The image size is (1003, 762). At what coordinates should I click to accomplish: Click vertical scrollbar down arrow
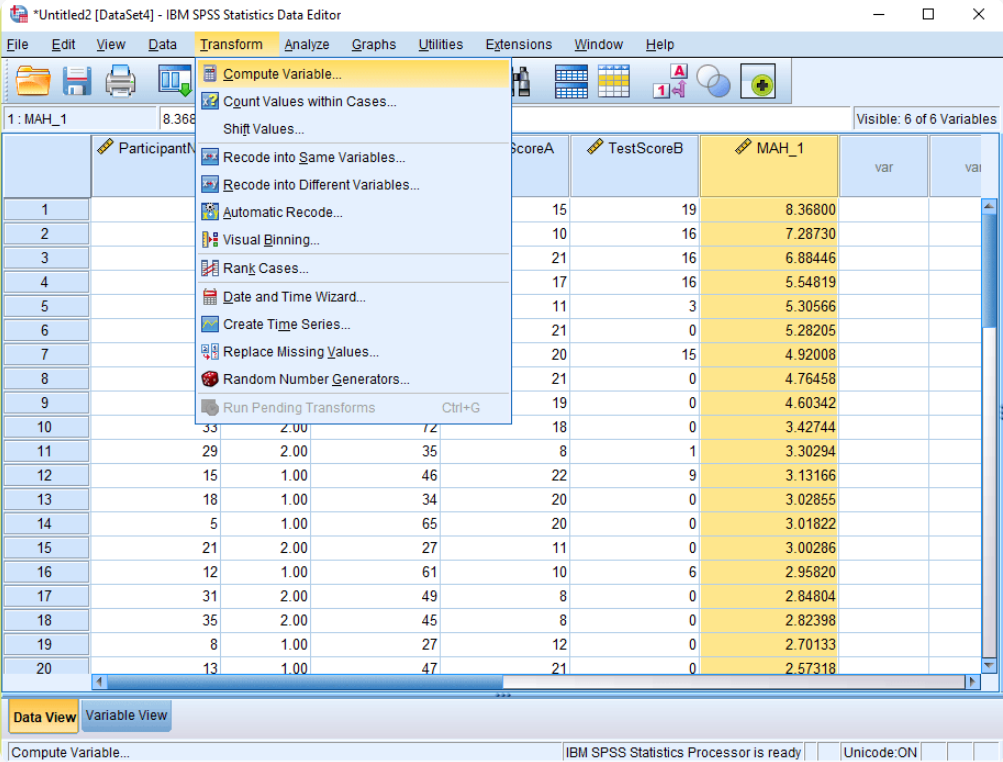989,666
